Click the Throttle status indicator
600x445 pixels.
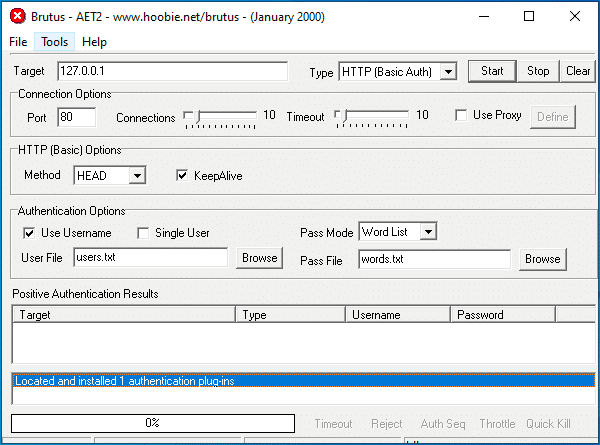pyautogui.click(x=497, y=424)
